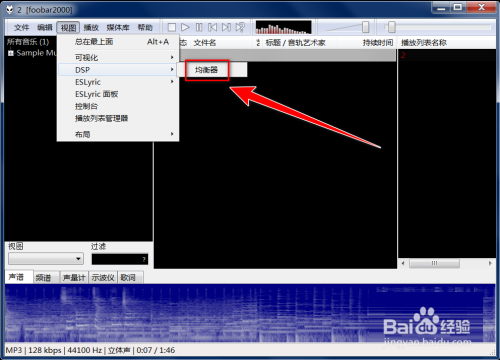Go to the previous track
The image size is (500, 360).
pos(212,27)
